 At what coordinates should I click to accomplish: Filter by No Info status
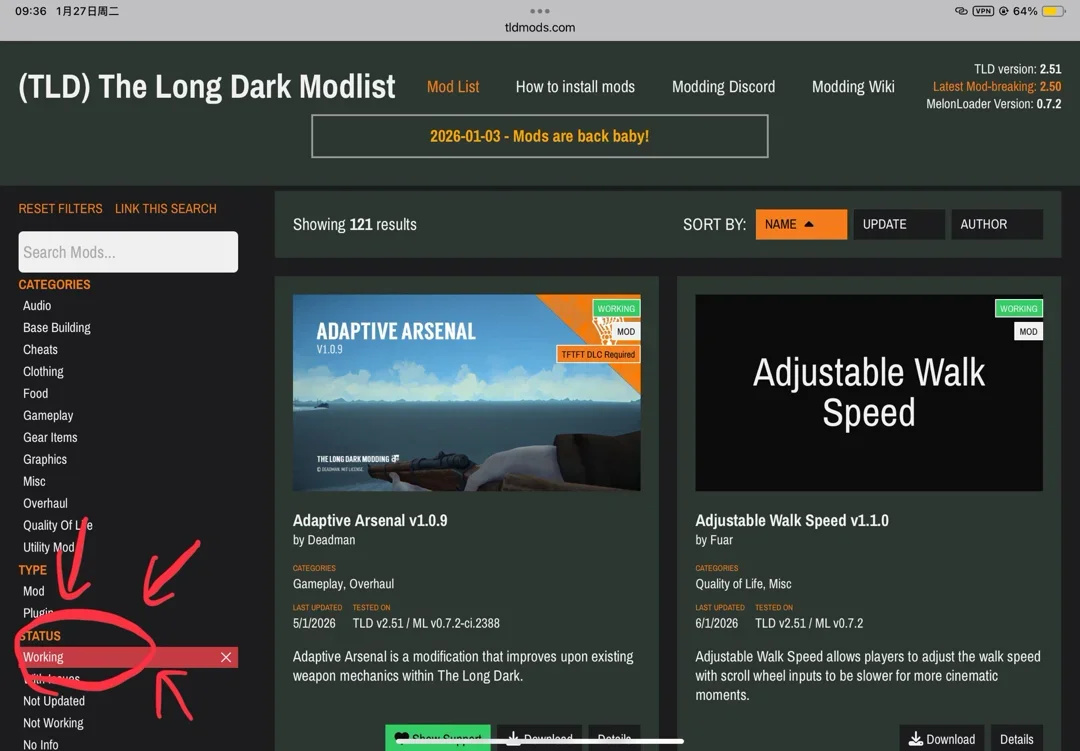[x=41, y=745]
